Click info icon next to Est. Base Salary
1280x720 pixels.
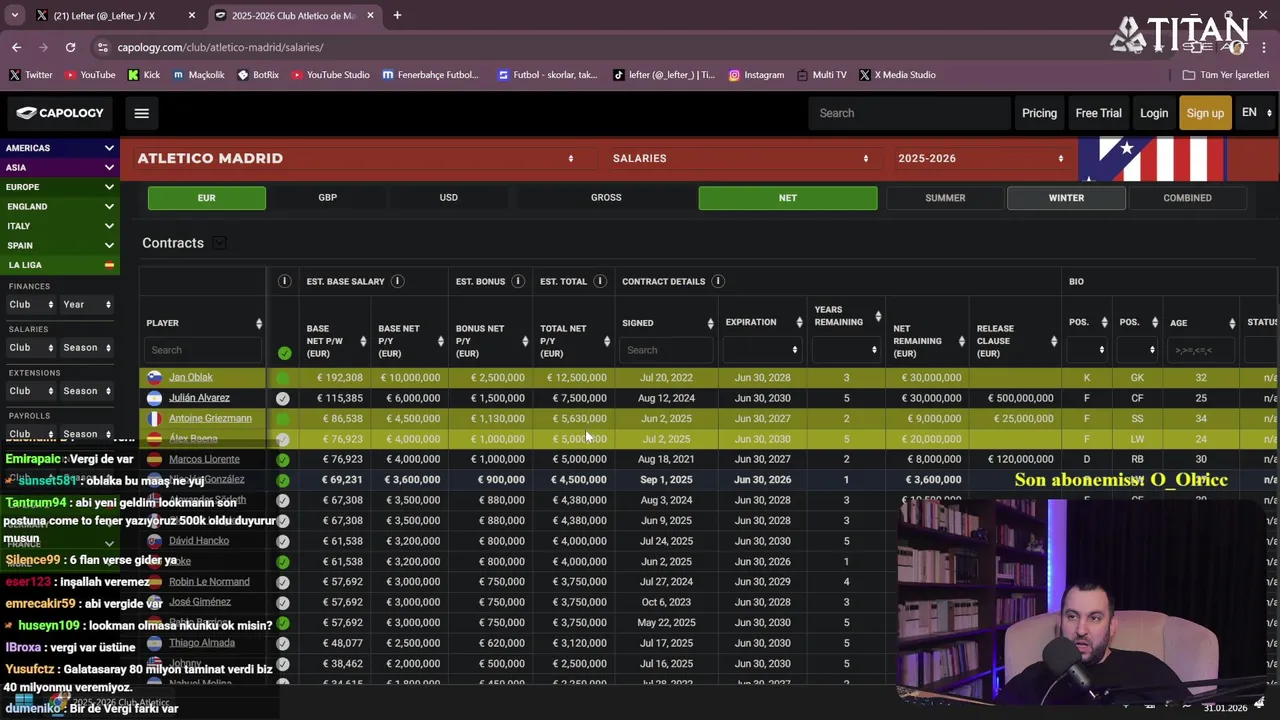tap(397, 281)
